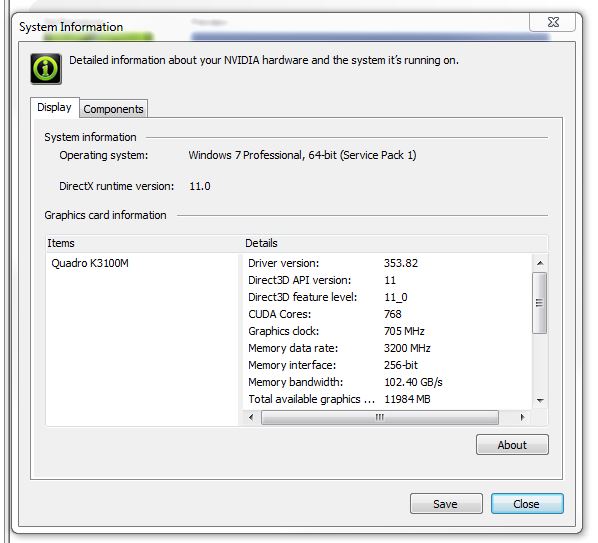
Task: Close the System Information dialog with X
Action: point(553,22)
